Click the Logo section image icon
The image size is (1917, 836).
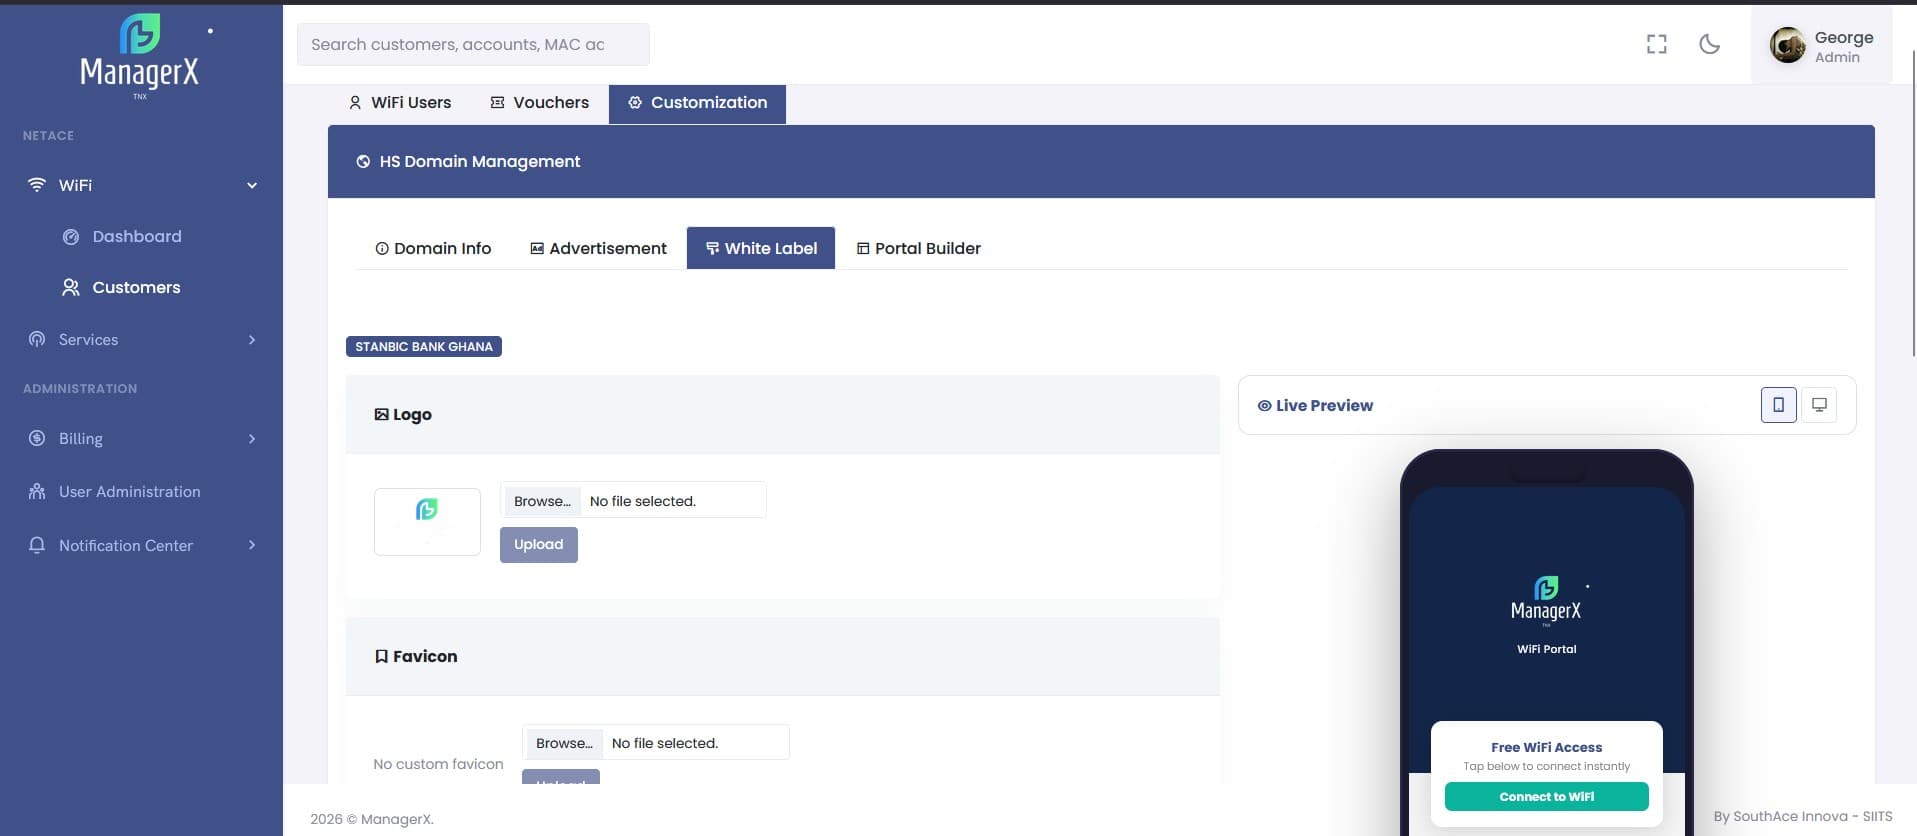pyautogui.click(x=381, y=414)
